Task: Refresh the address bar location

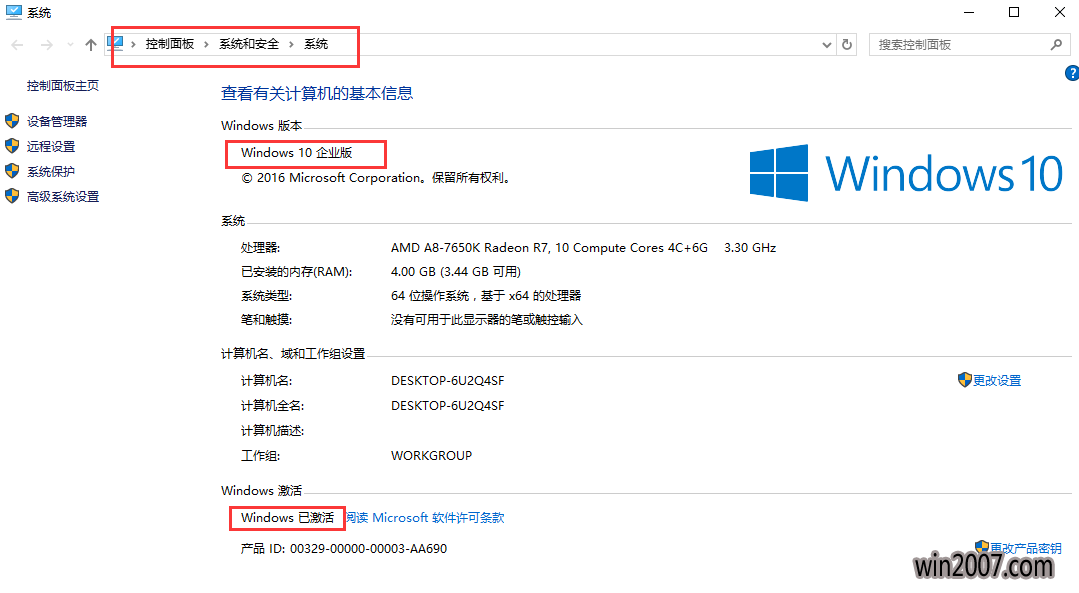Action: pyautogui.click(x=847, y=45)
